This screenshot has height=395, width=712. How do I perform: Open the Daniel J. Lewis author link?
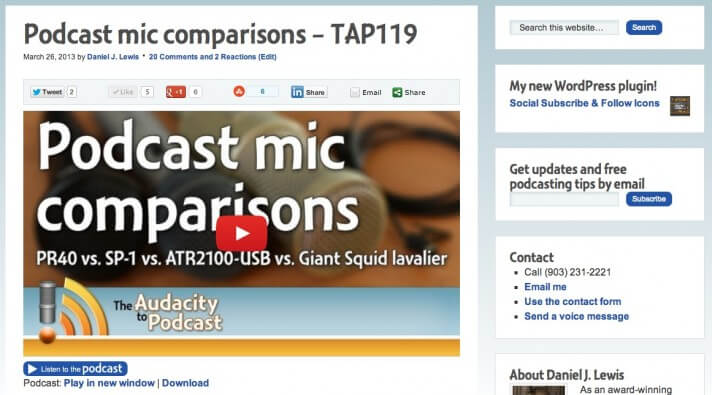(x=113, y=57)
